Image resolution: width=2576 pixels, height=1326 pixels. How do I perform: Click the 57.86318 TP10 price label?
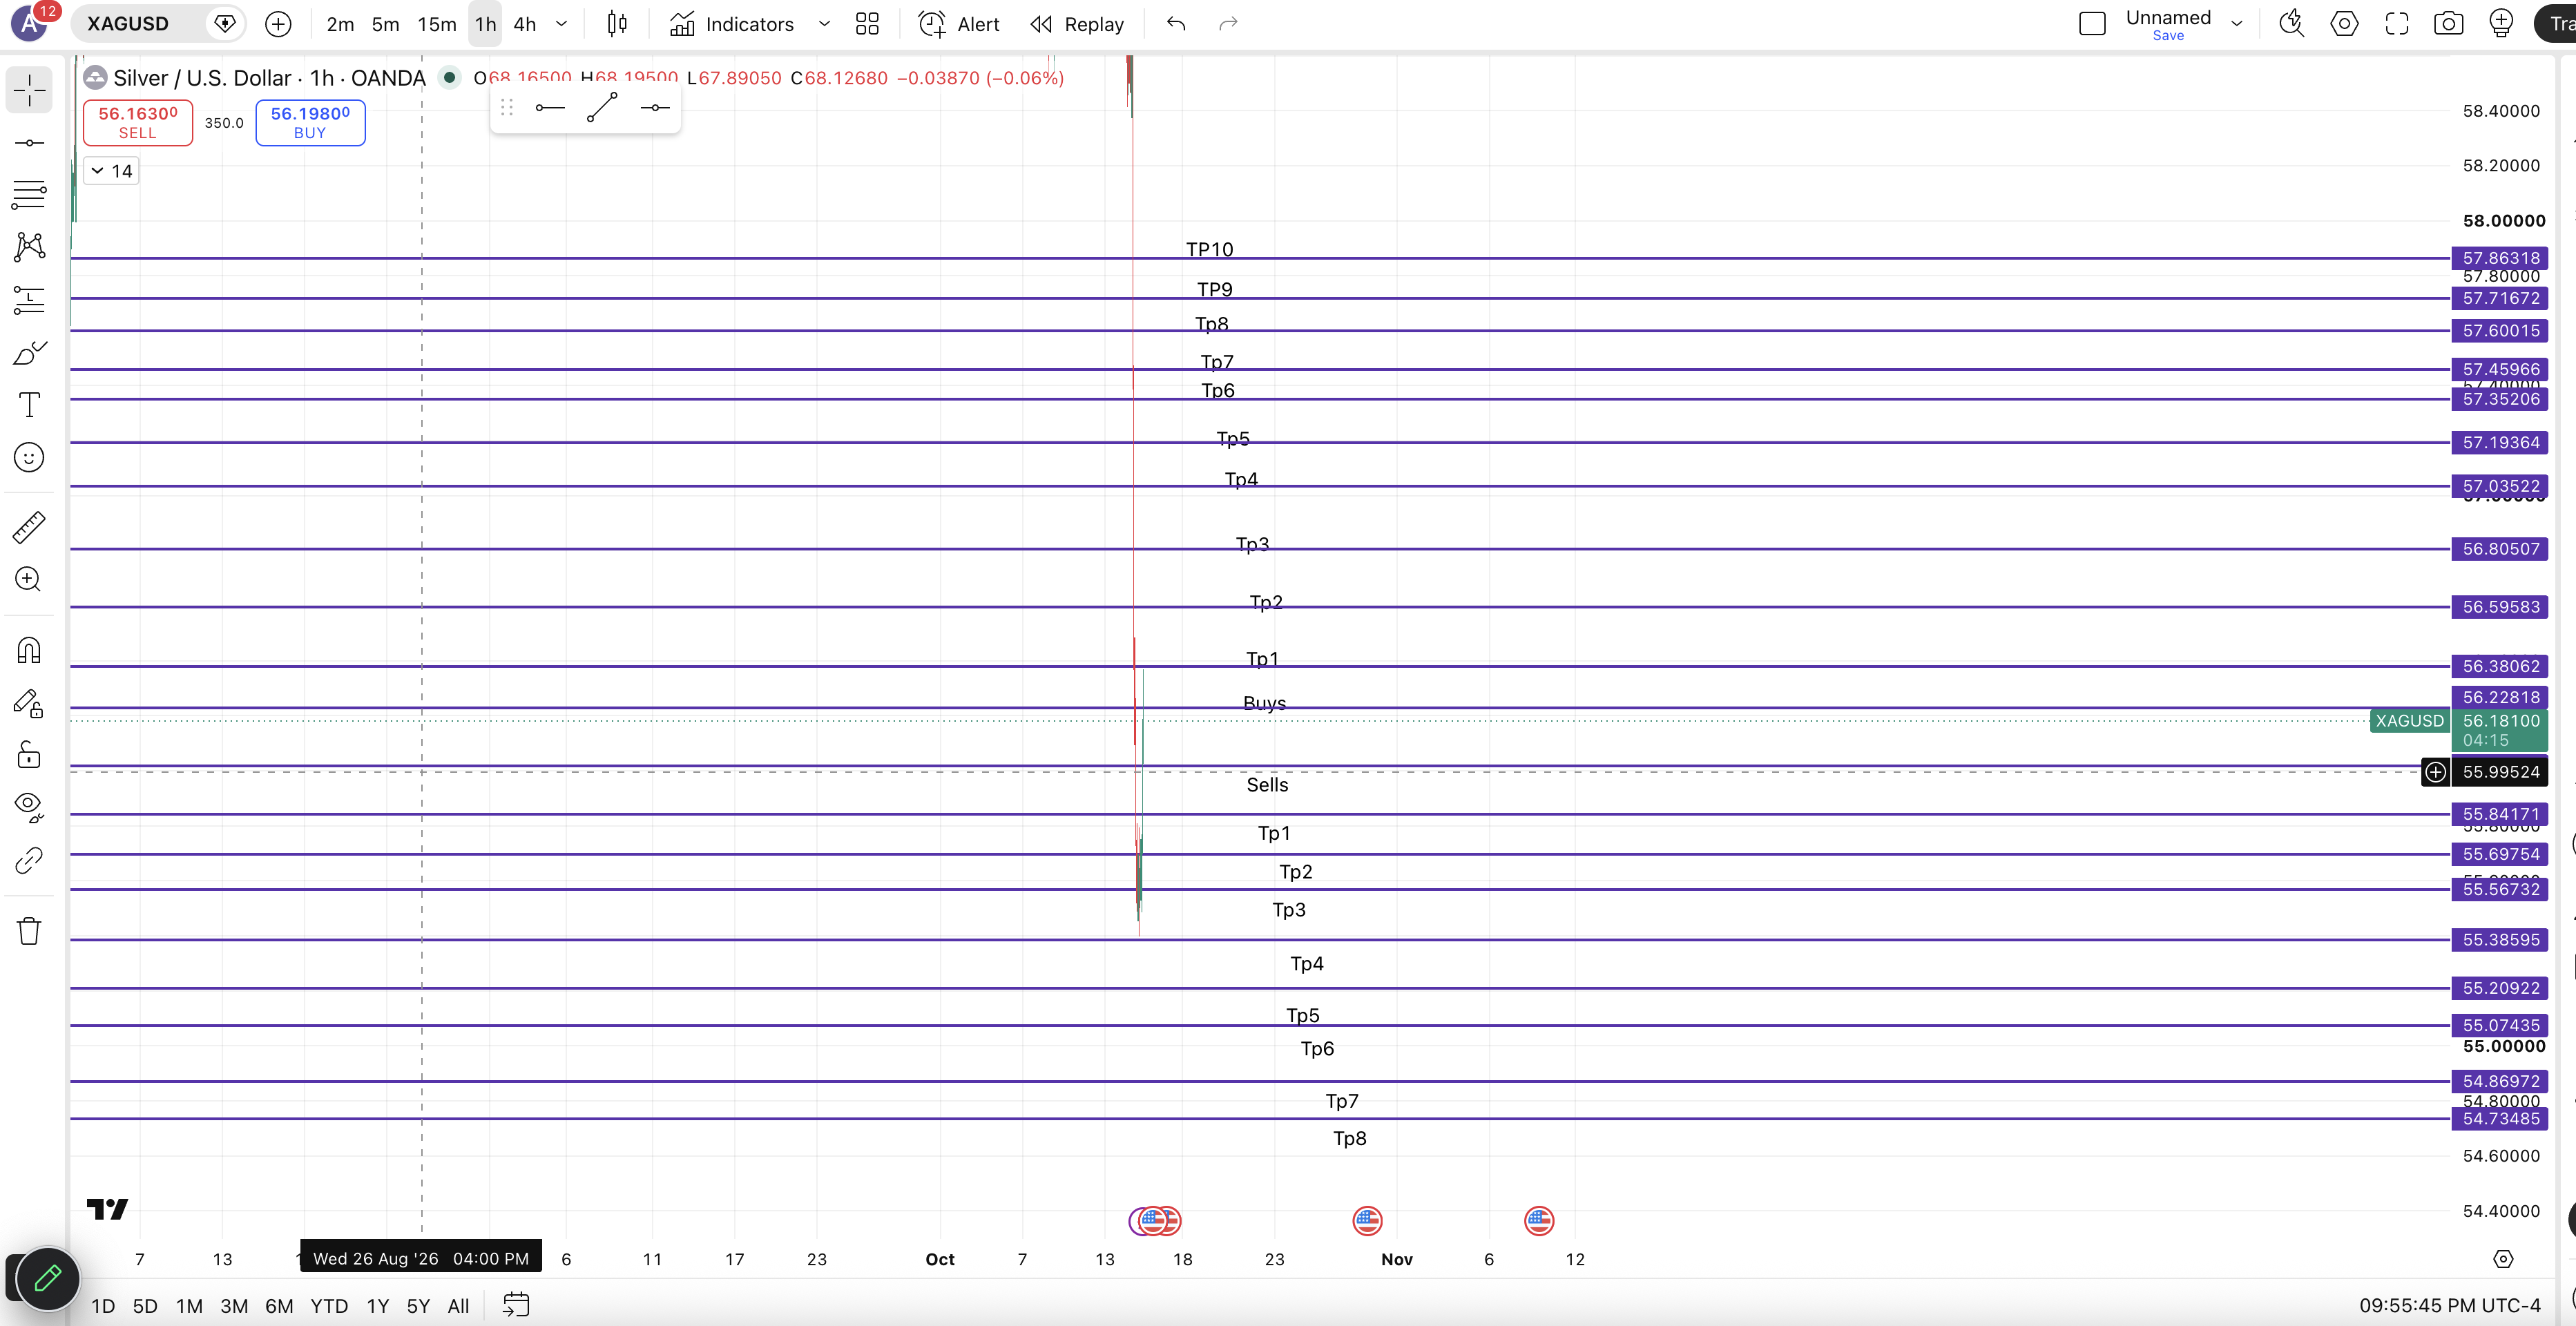click(x=2499, y=258)
